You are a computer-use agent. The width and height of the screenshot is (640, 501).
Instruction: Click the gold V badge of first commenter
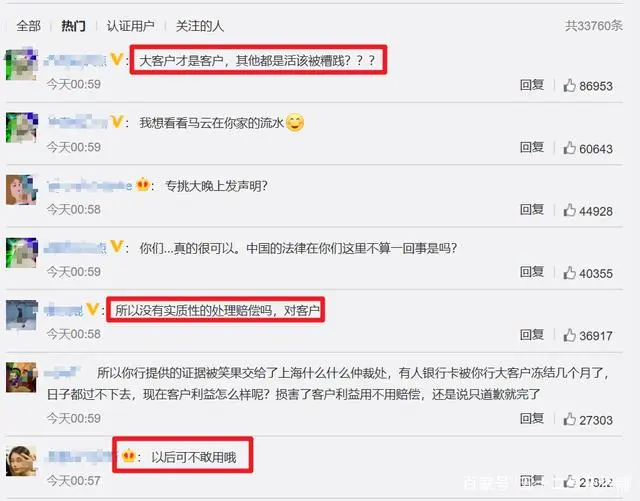click(117, 60)
